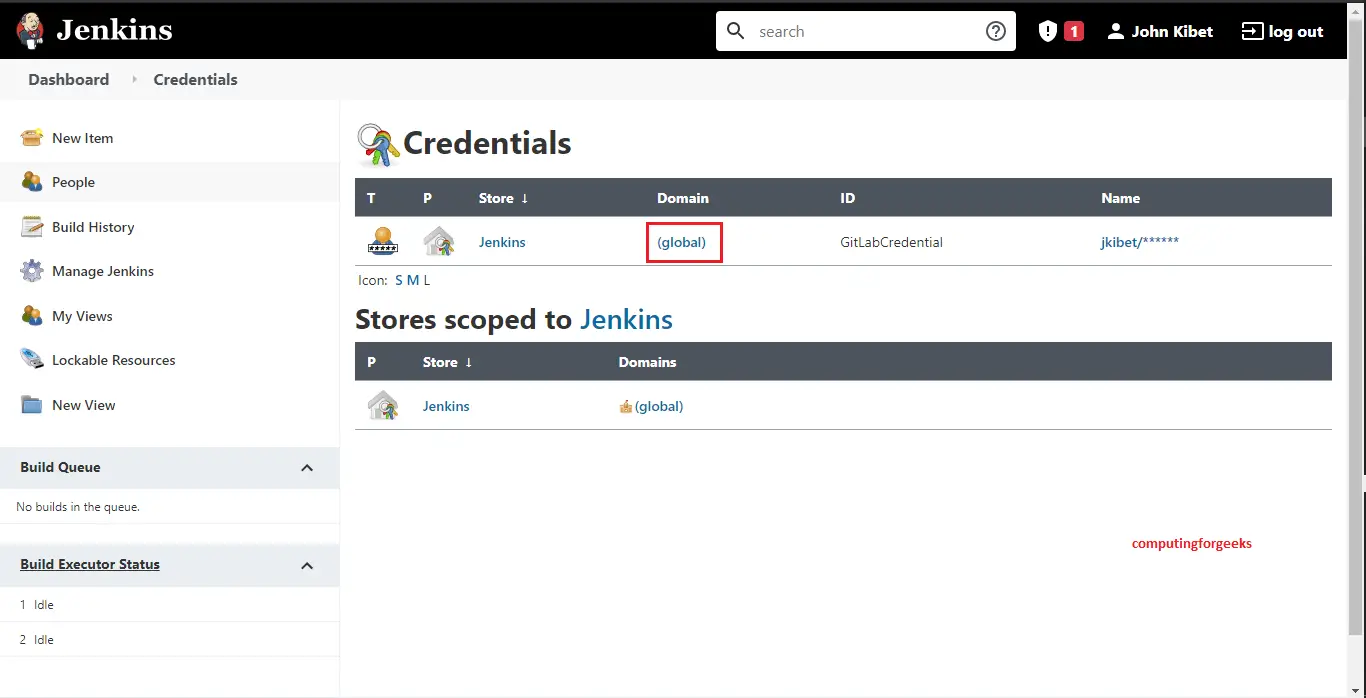This screenshot has height=698, width=1366.
Task: Open the security warning shield icon
Action: [x=1047, y=31]
